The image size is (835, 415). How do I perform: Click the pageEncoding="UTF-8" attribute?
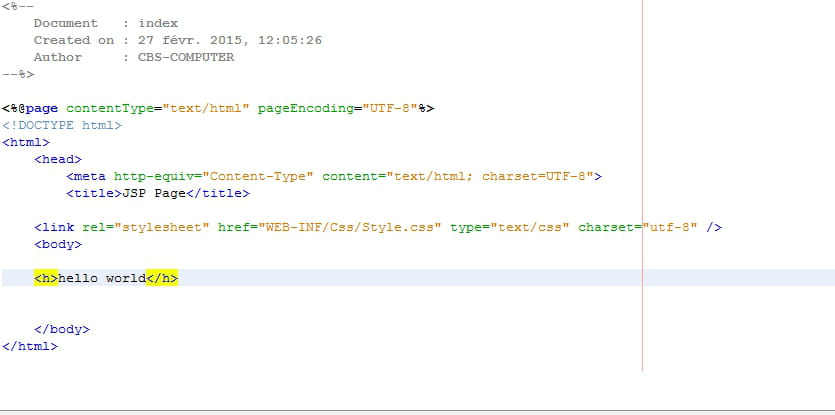[x=338, y=109]
